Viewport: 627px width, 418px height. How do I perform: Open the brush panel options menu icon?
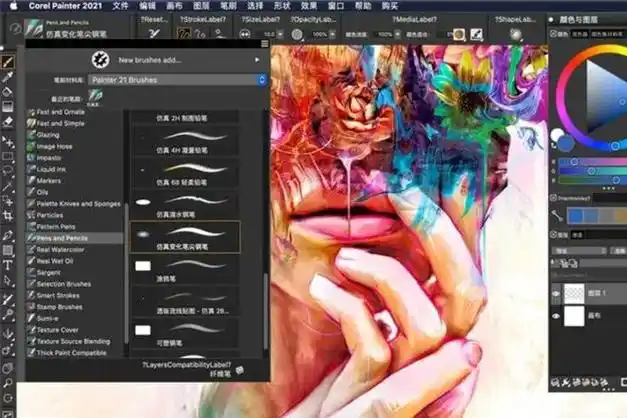point(240,371)
